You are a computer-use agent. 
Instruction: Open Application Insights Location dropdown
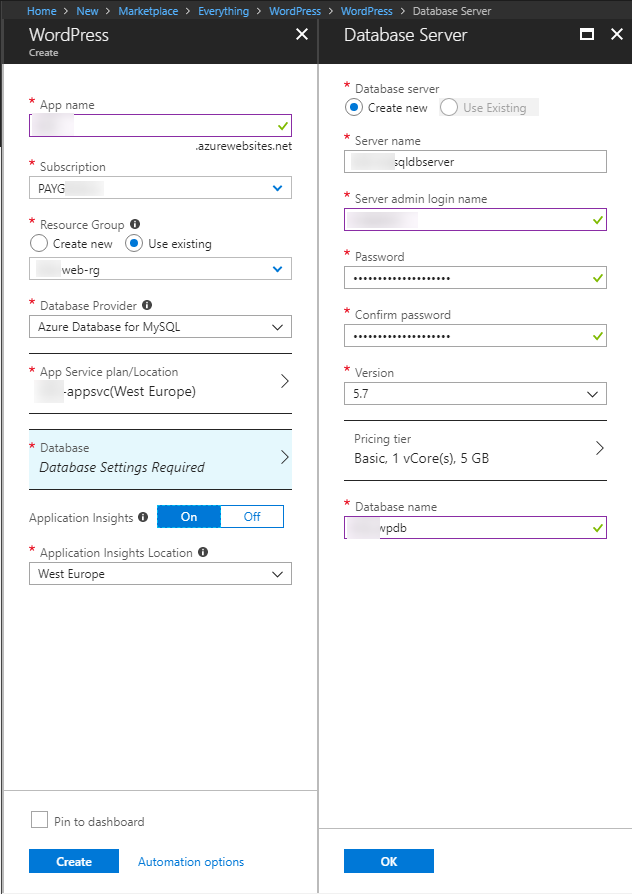pos(160,574)
